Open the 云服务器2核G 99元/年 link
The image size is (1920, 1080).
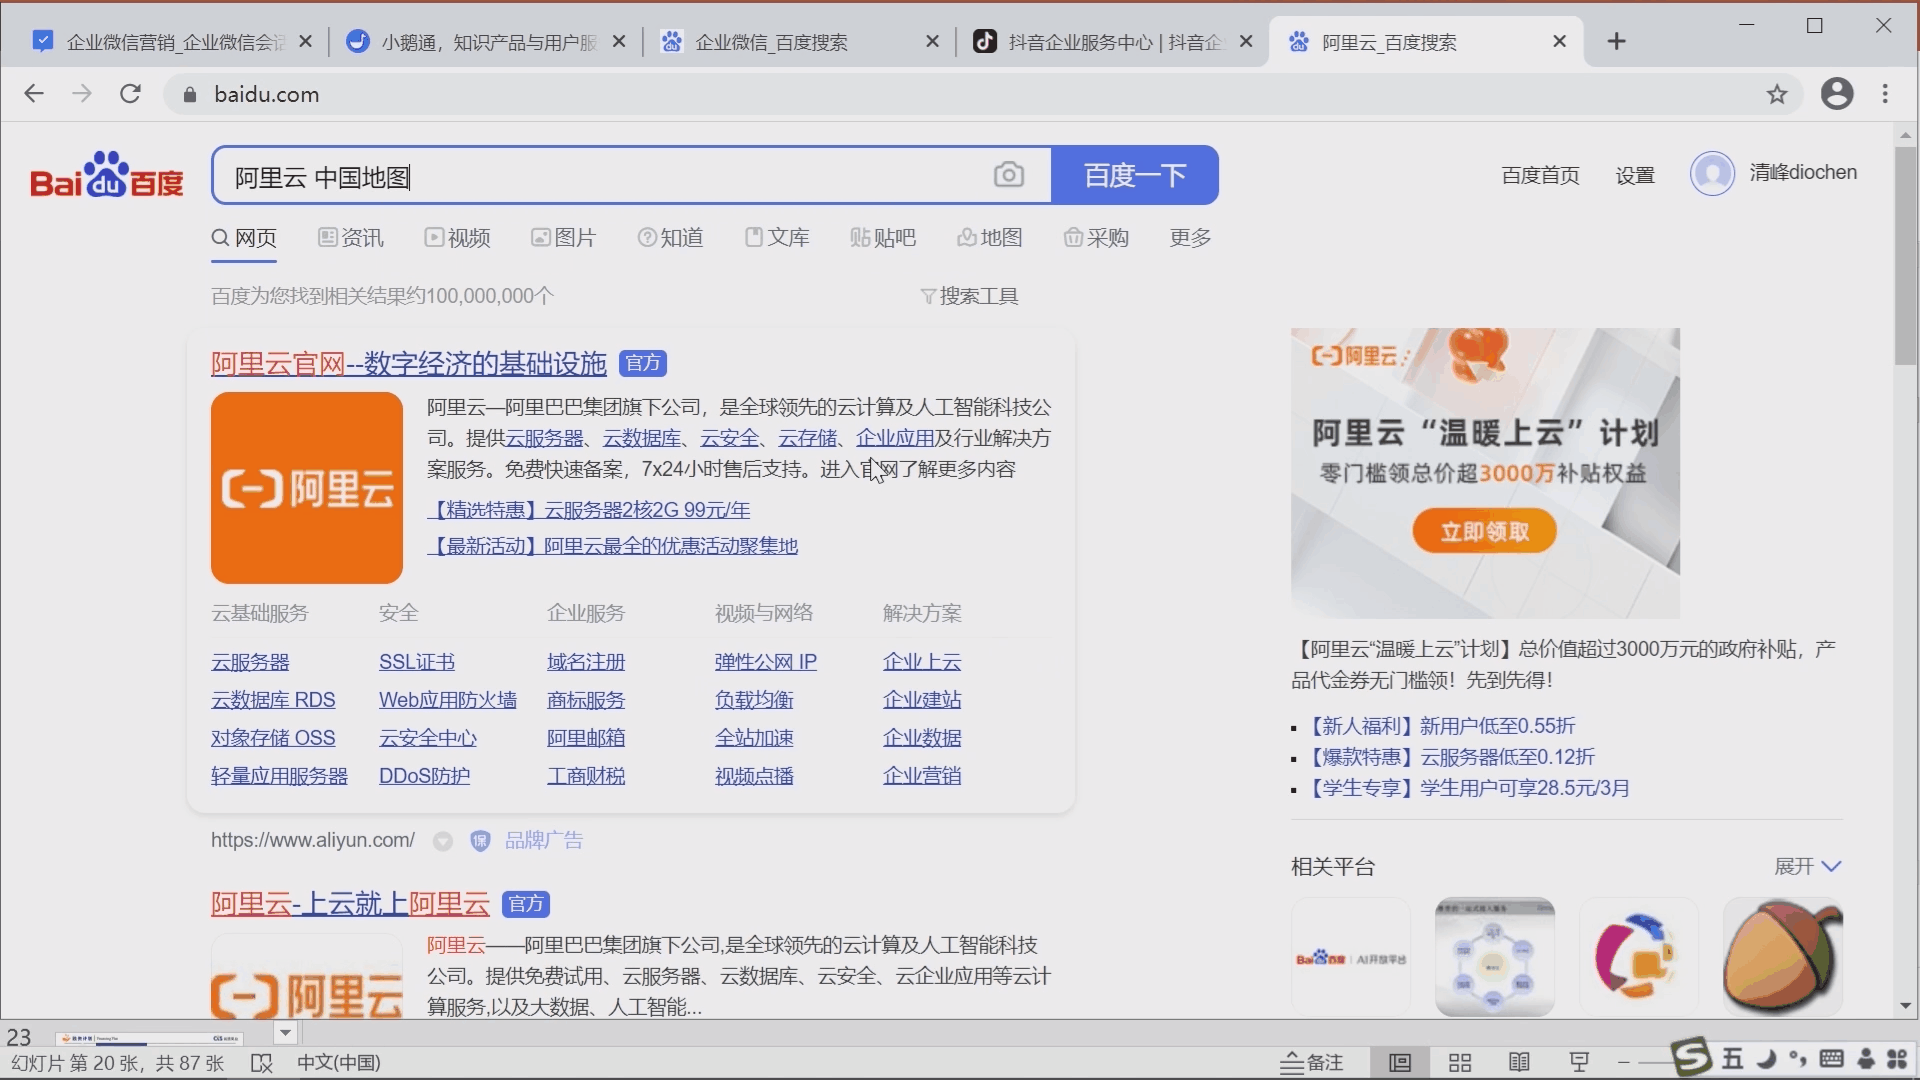coord(589,510)
